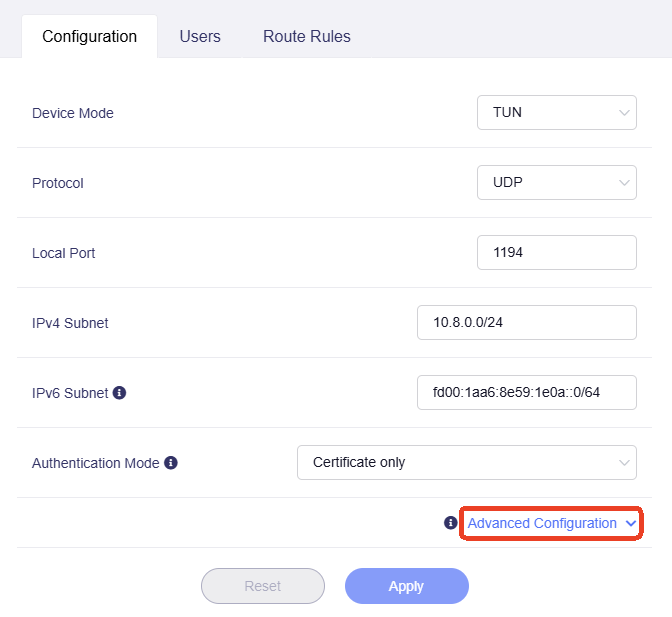The height and width of the screenshot is (617, 672).
Task: Open the Certificate only authentication dropdown
Action: pos(466,463)
